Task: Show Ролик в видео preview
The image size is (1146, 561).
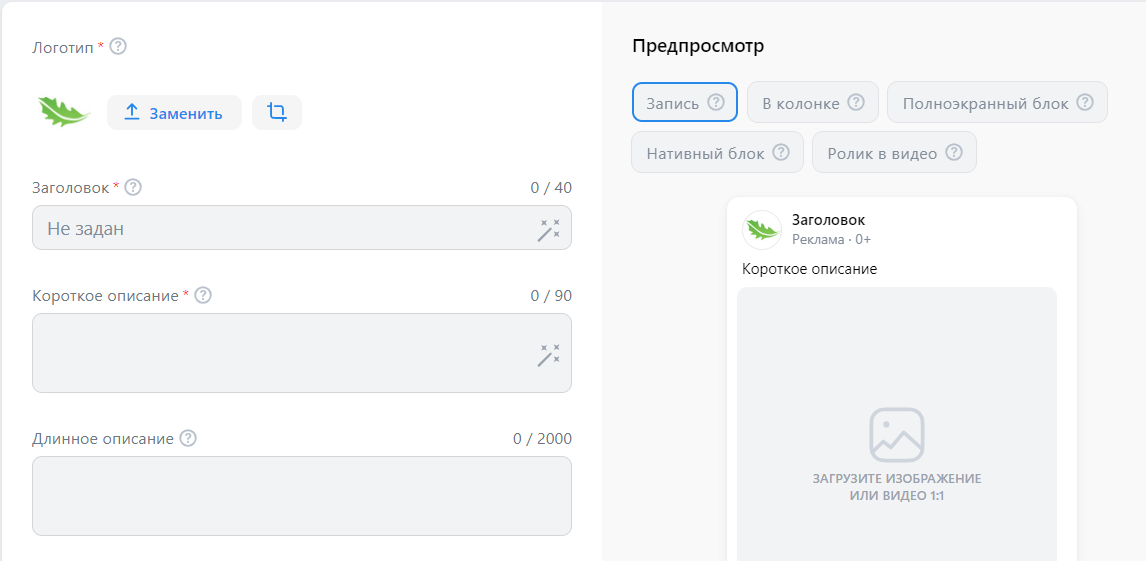Action: pyautogui.click(x=895, y=153)
